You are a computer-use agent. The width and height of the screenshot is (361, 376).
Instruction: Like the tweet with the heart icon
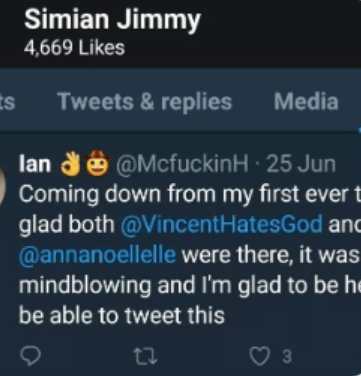point(260,356)
